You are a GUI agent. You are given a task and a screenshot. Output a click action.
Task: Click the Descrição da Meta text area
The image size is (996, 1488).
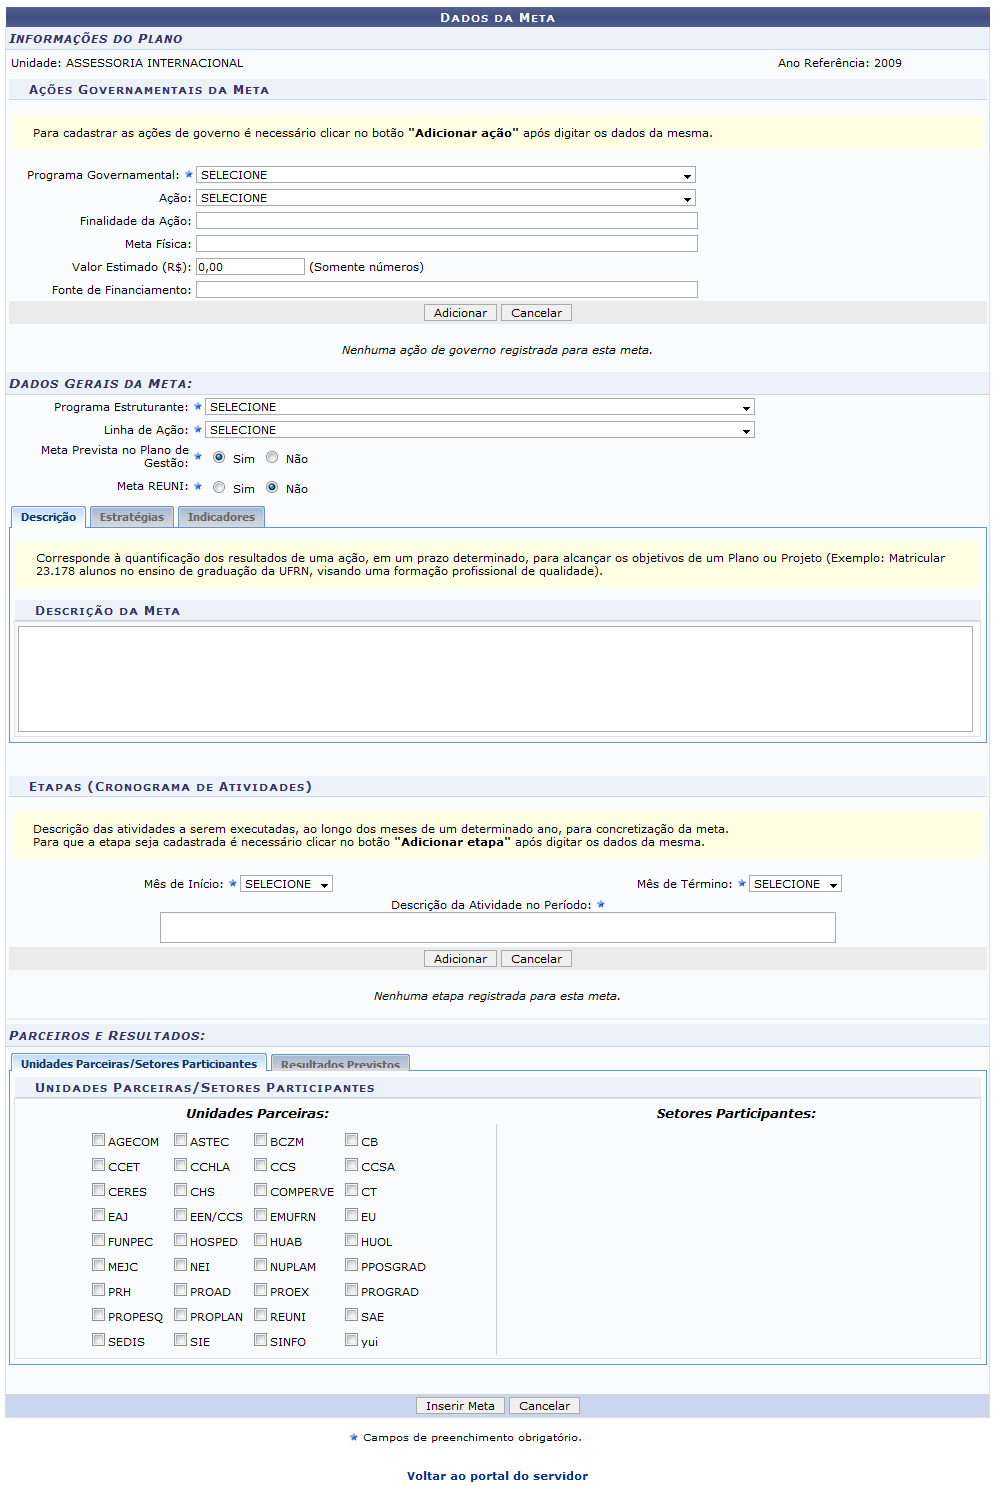pos(495,679)
